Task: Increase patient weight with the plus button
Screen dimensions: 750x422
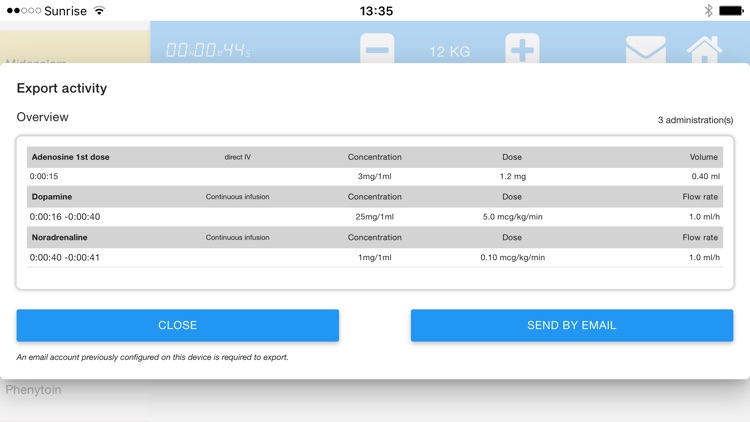Action: pos(522,48)
